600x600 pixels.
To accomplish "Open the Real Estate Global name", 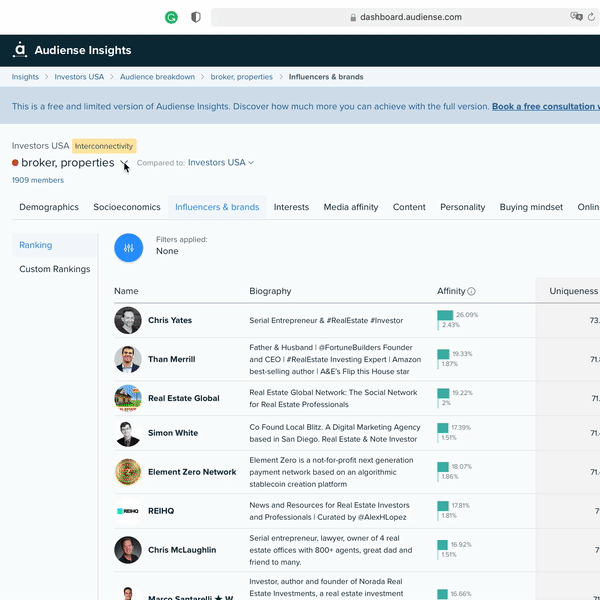I will 184,398.
